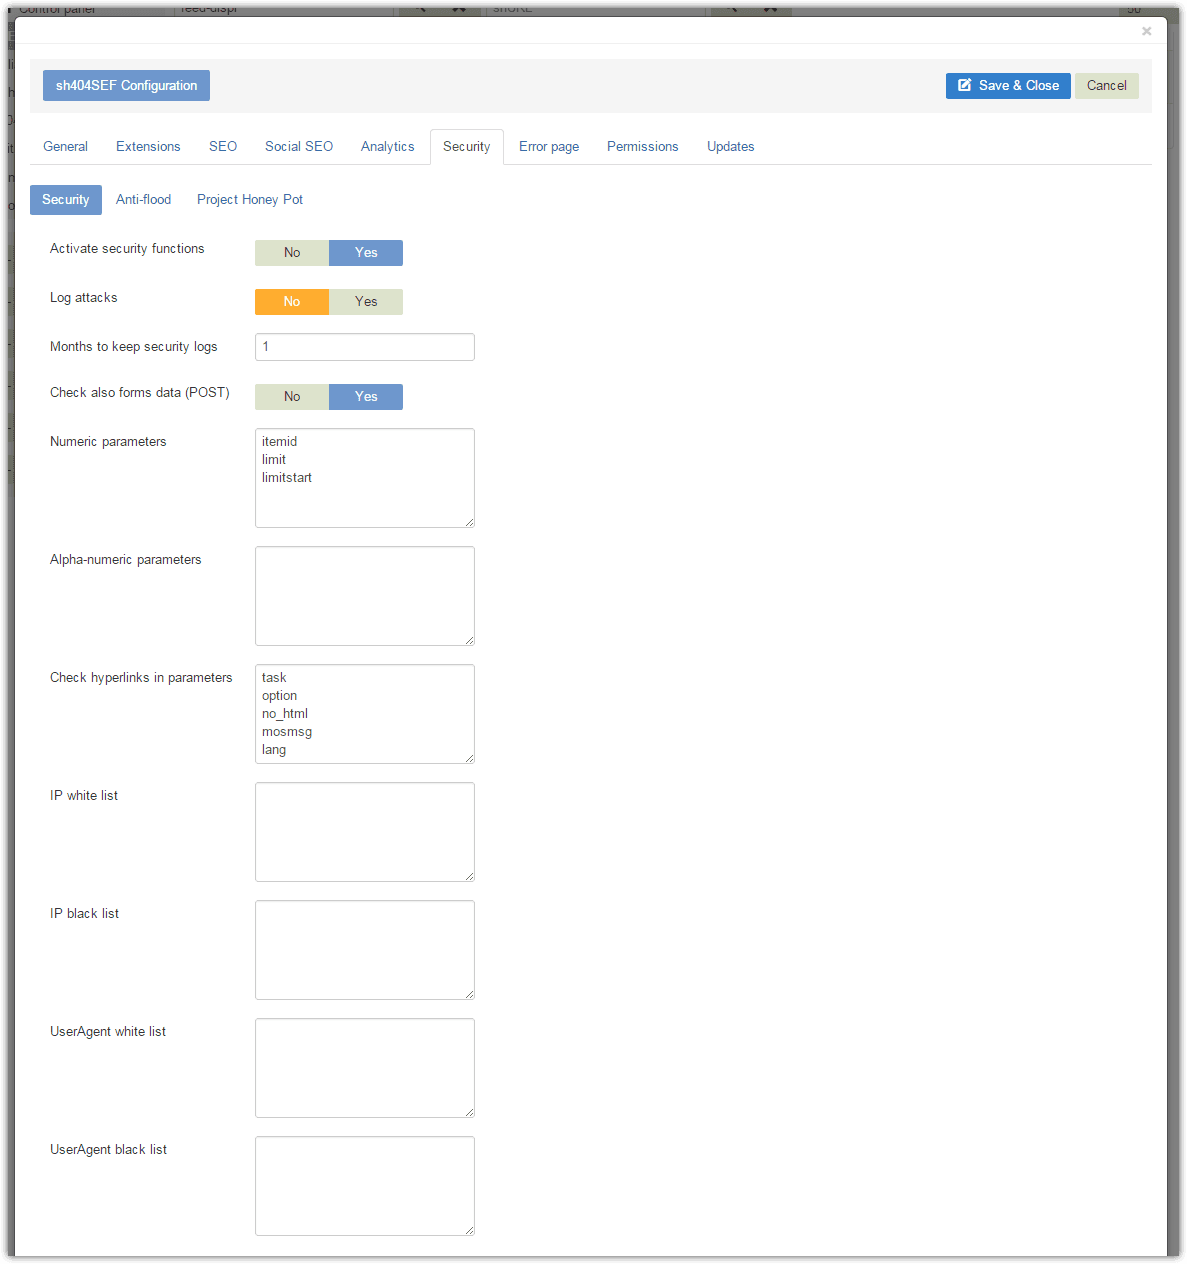The height and width of the screenshot is (1264, 1187).
Task: Select the main Security tab
Action: click(x=467, y=147)
